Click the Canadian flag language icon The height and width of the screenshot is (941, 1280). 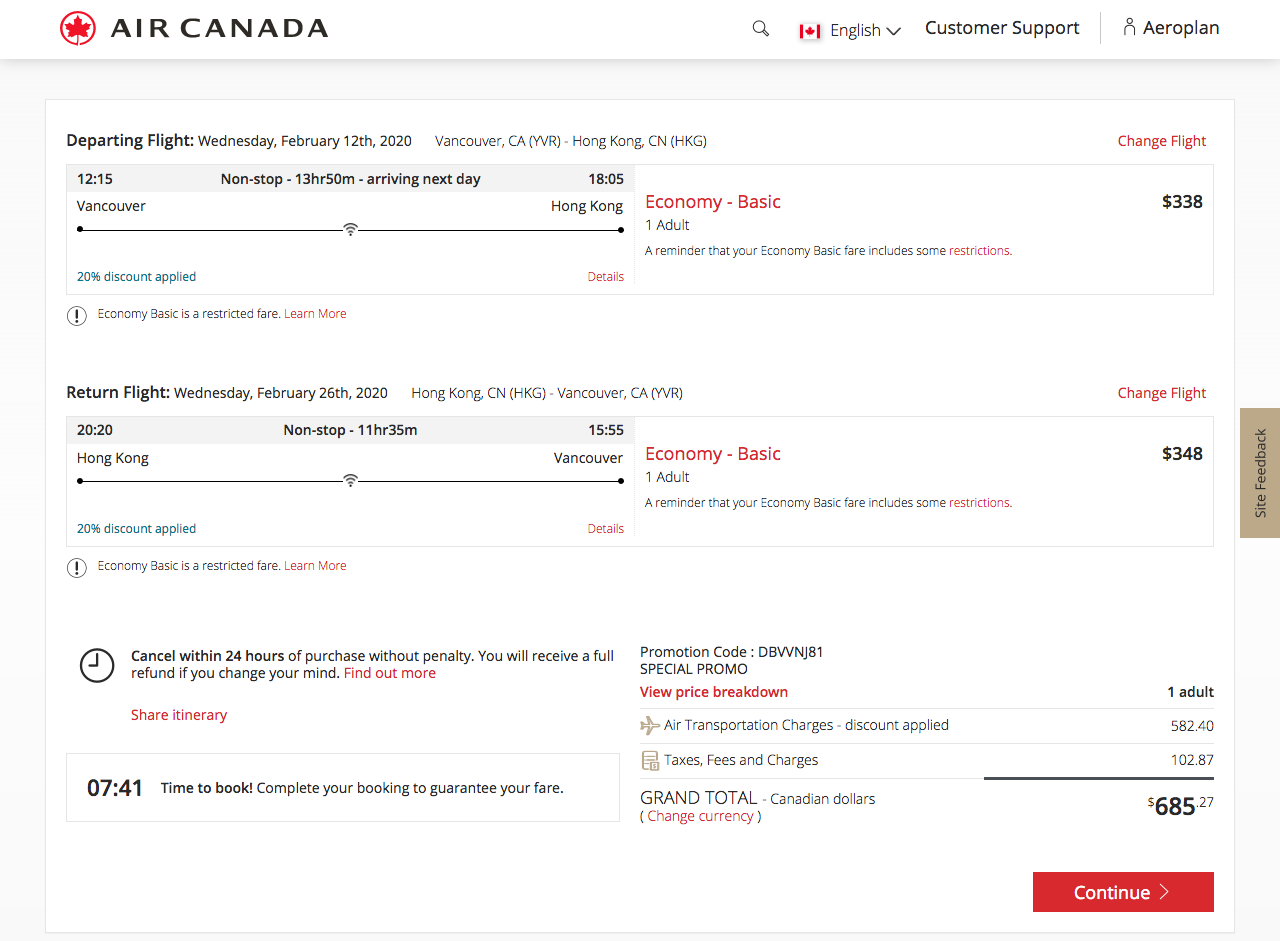tap(810, 31)
